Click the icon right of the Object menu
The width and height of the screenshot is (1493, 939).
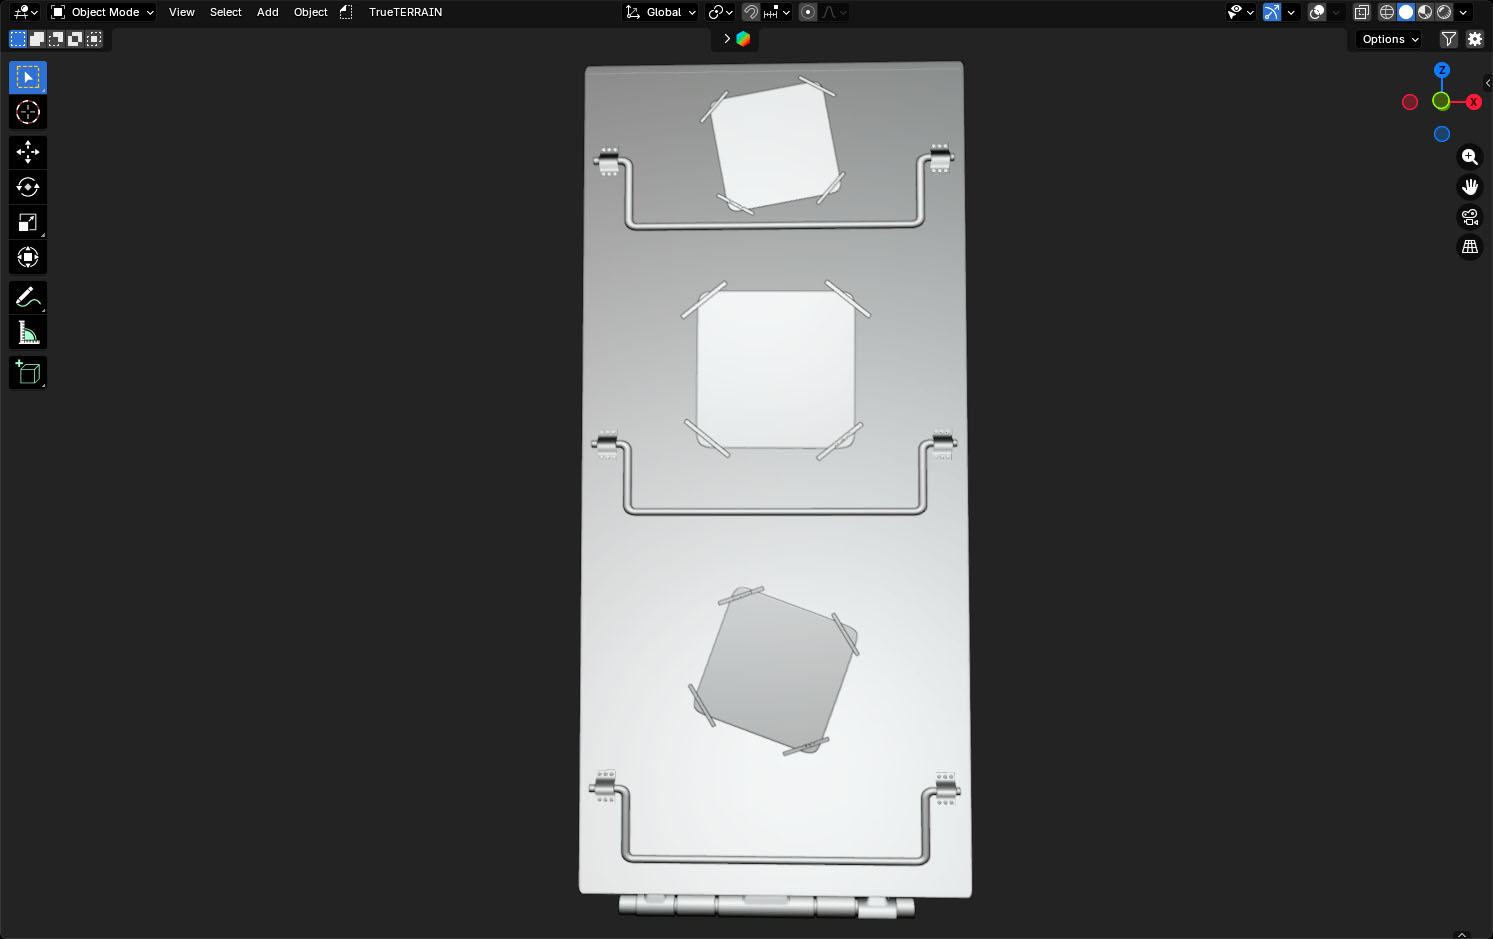pos(346,12)
